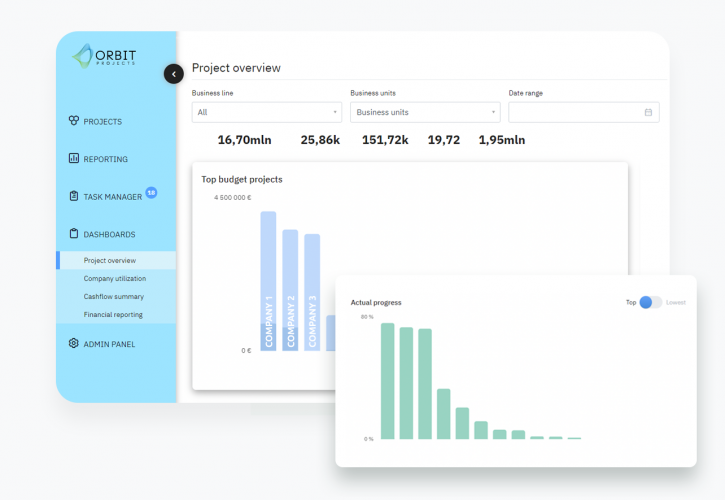Screen dimensions: 725x500
Task: Select Project overview dashboard item
Action: pos(116,260)
